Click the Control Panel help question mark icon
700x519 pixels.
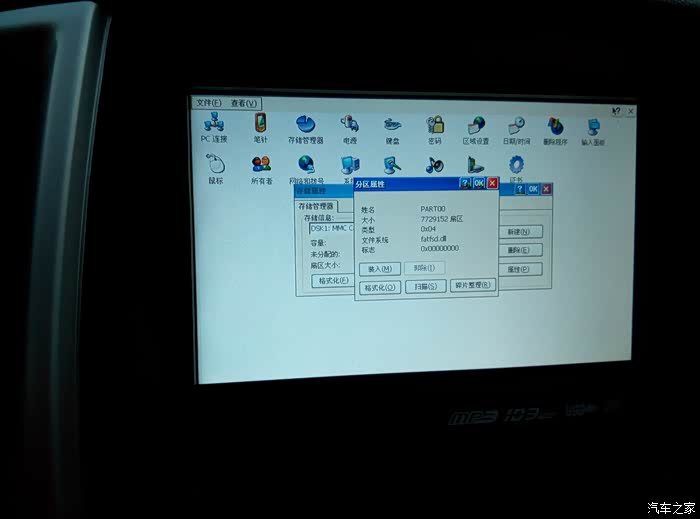616,111
